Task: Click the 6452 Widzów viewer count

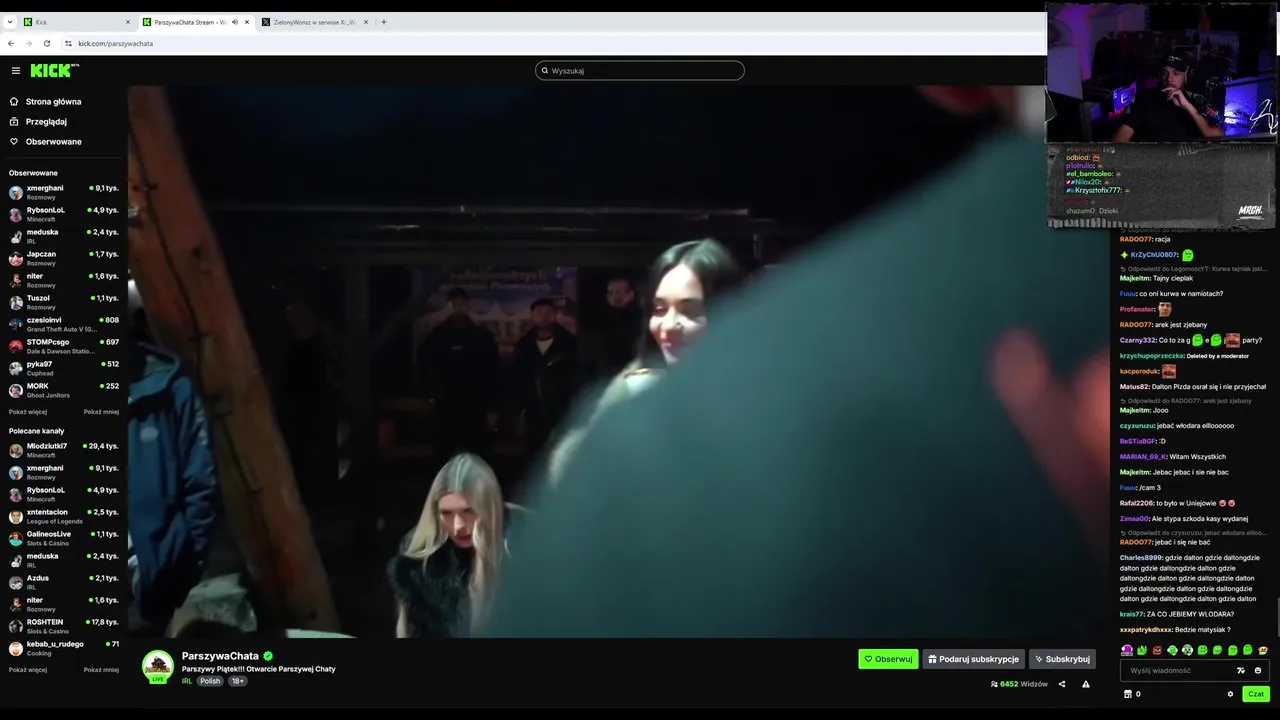Action: coord(1019,684)
